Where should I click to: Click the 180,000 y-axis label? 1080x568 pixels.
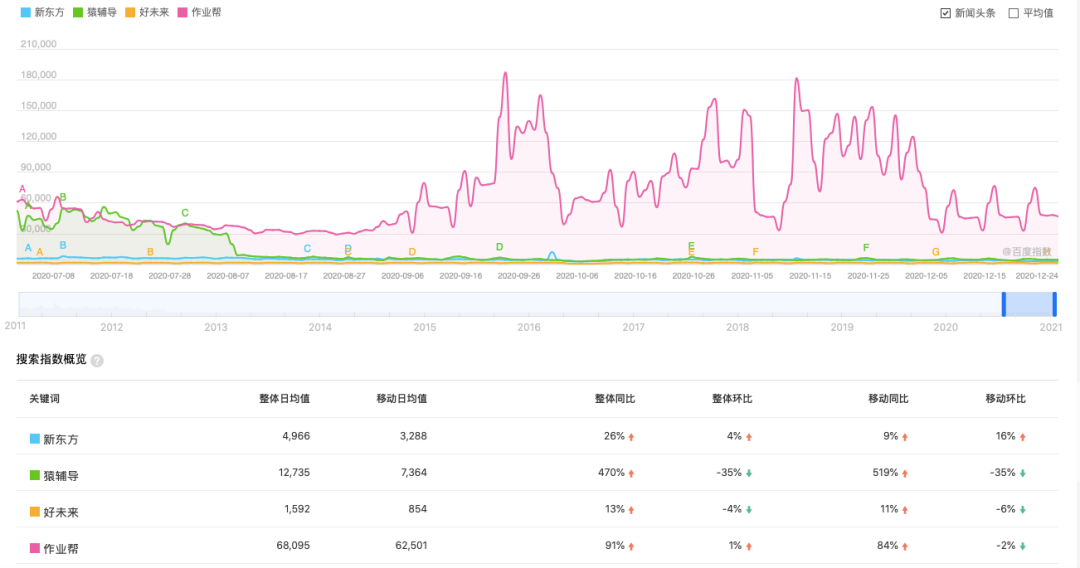[x=39, y=75]
